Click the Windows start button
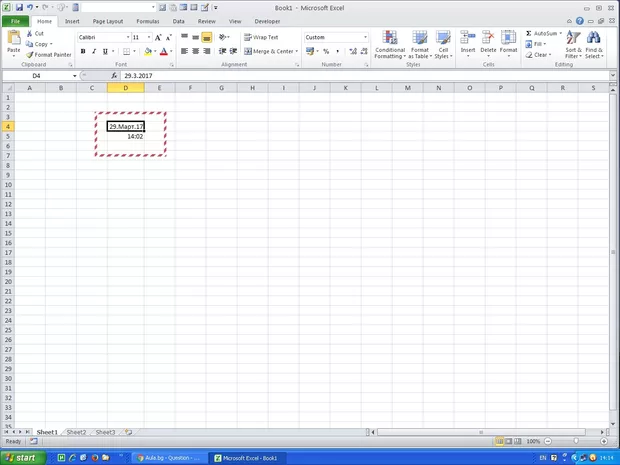 click(22, 457)
